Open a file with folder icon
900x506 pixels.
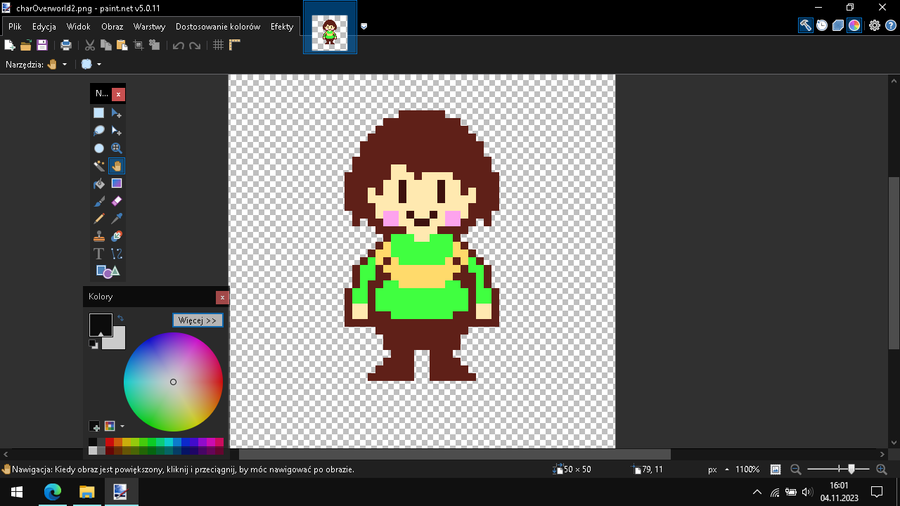point(25,45)
